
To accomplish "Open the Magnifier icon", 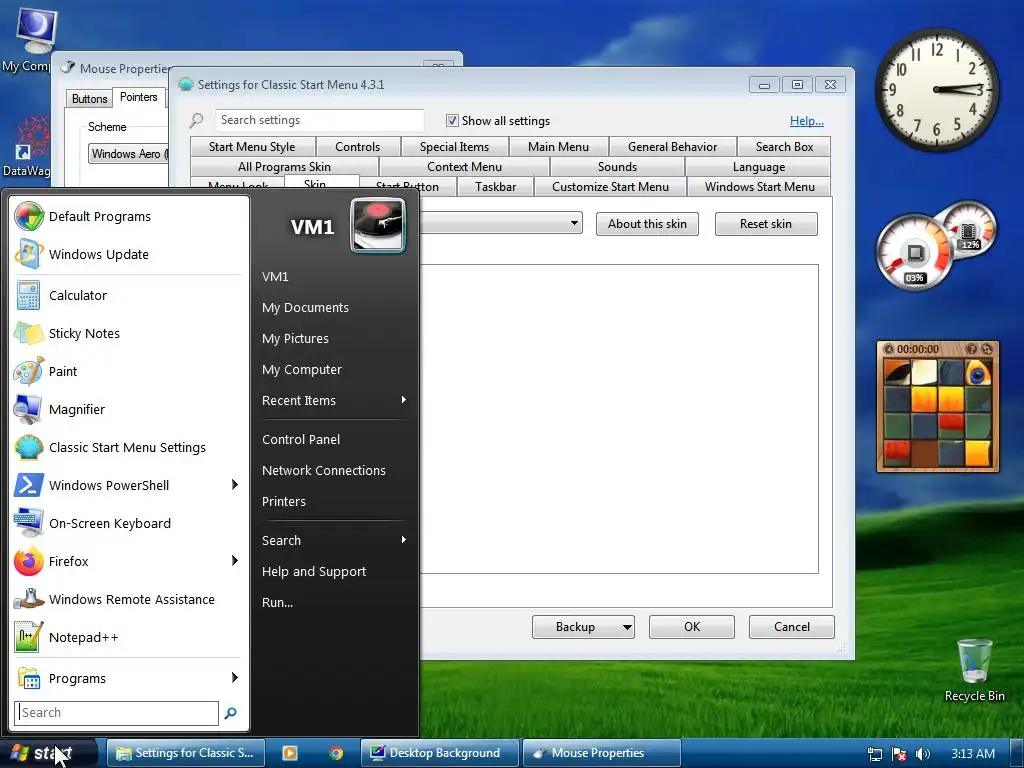I will point(29,409).
